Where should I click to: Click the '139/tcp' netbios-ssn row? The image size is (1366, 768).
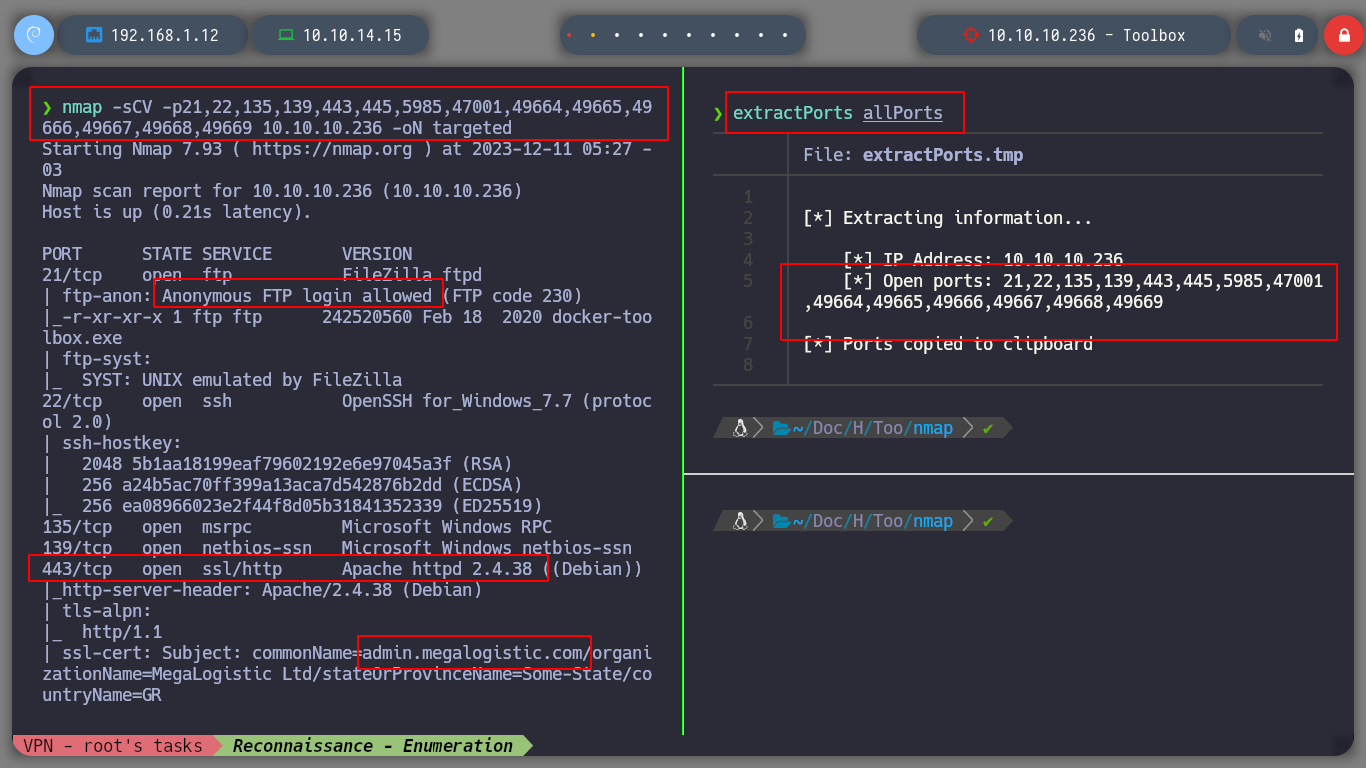click(x=337, y=548)
